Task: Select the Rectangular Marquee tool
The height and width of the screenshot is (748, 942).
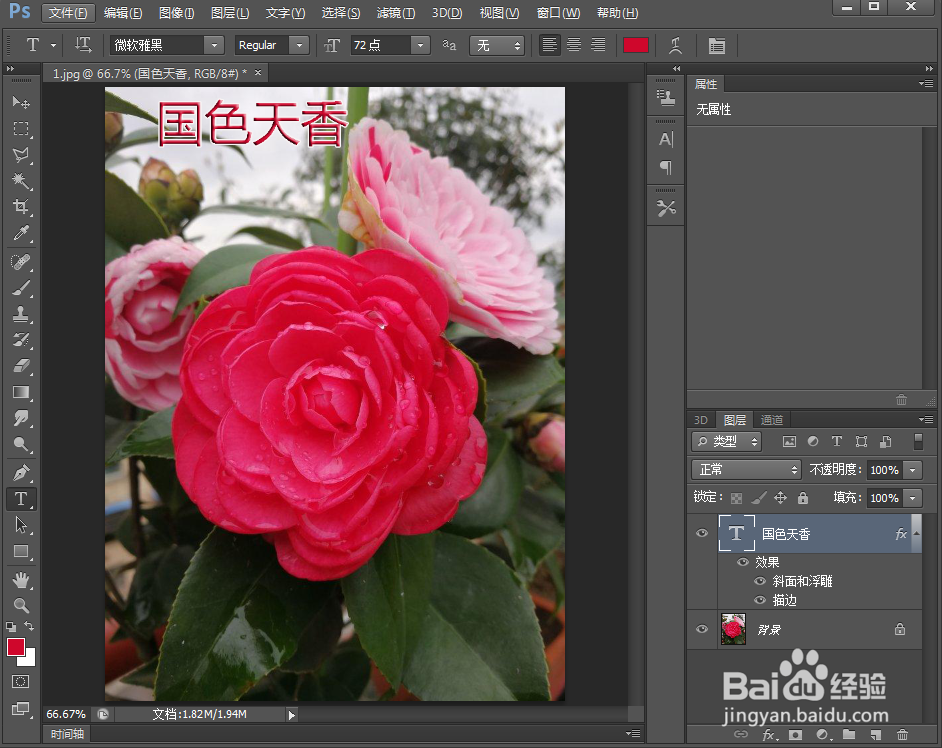Action: (21, 129)
